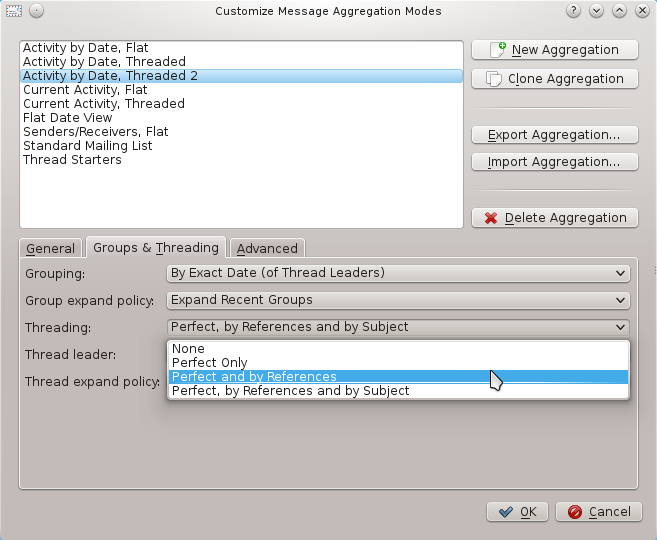Close the Customize Message Aggregation Modes dialog

point(642,11)
